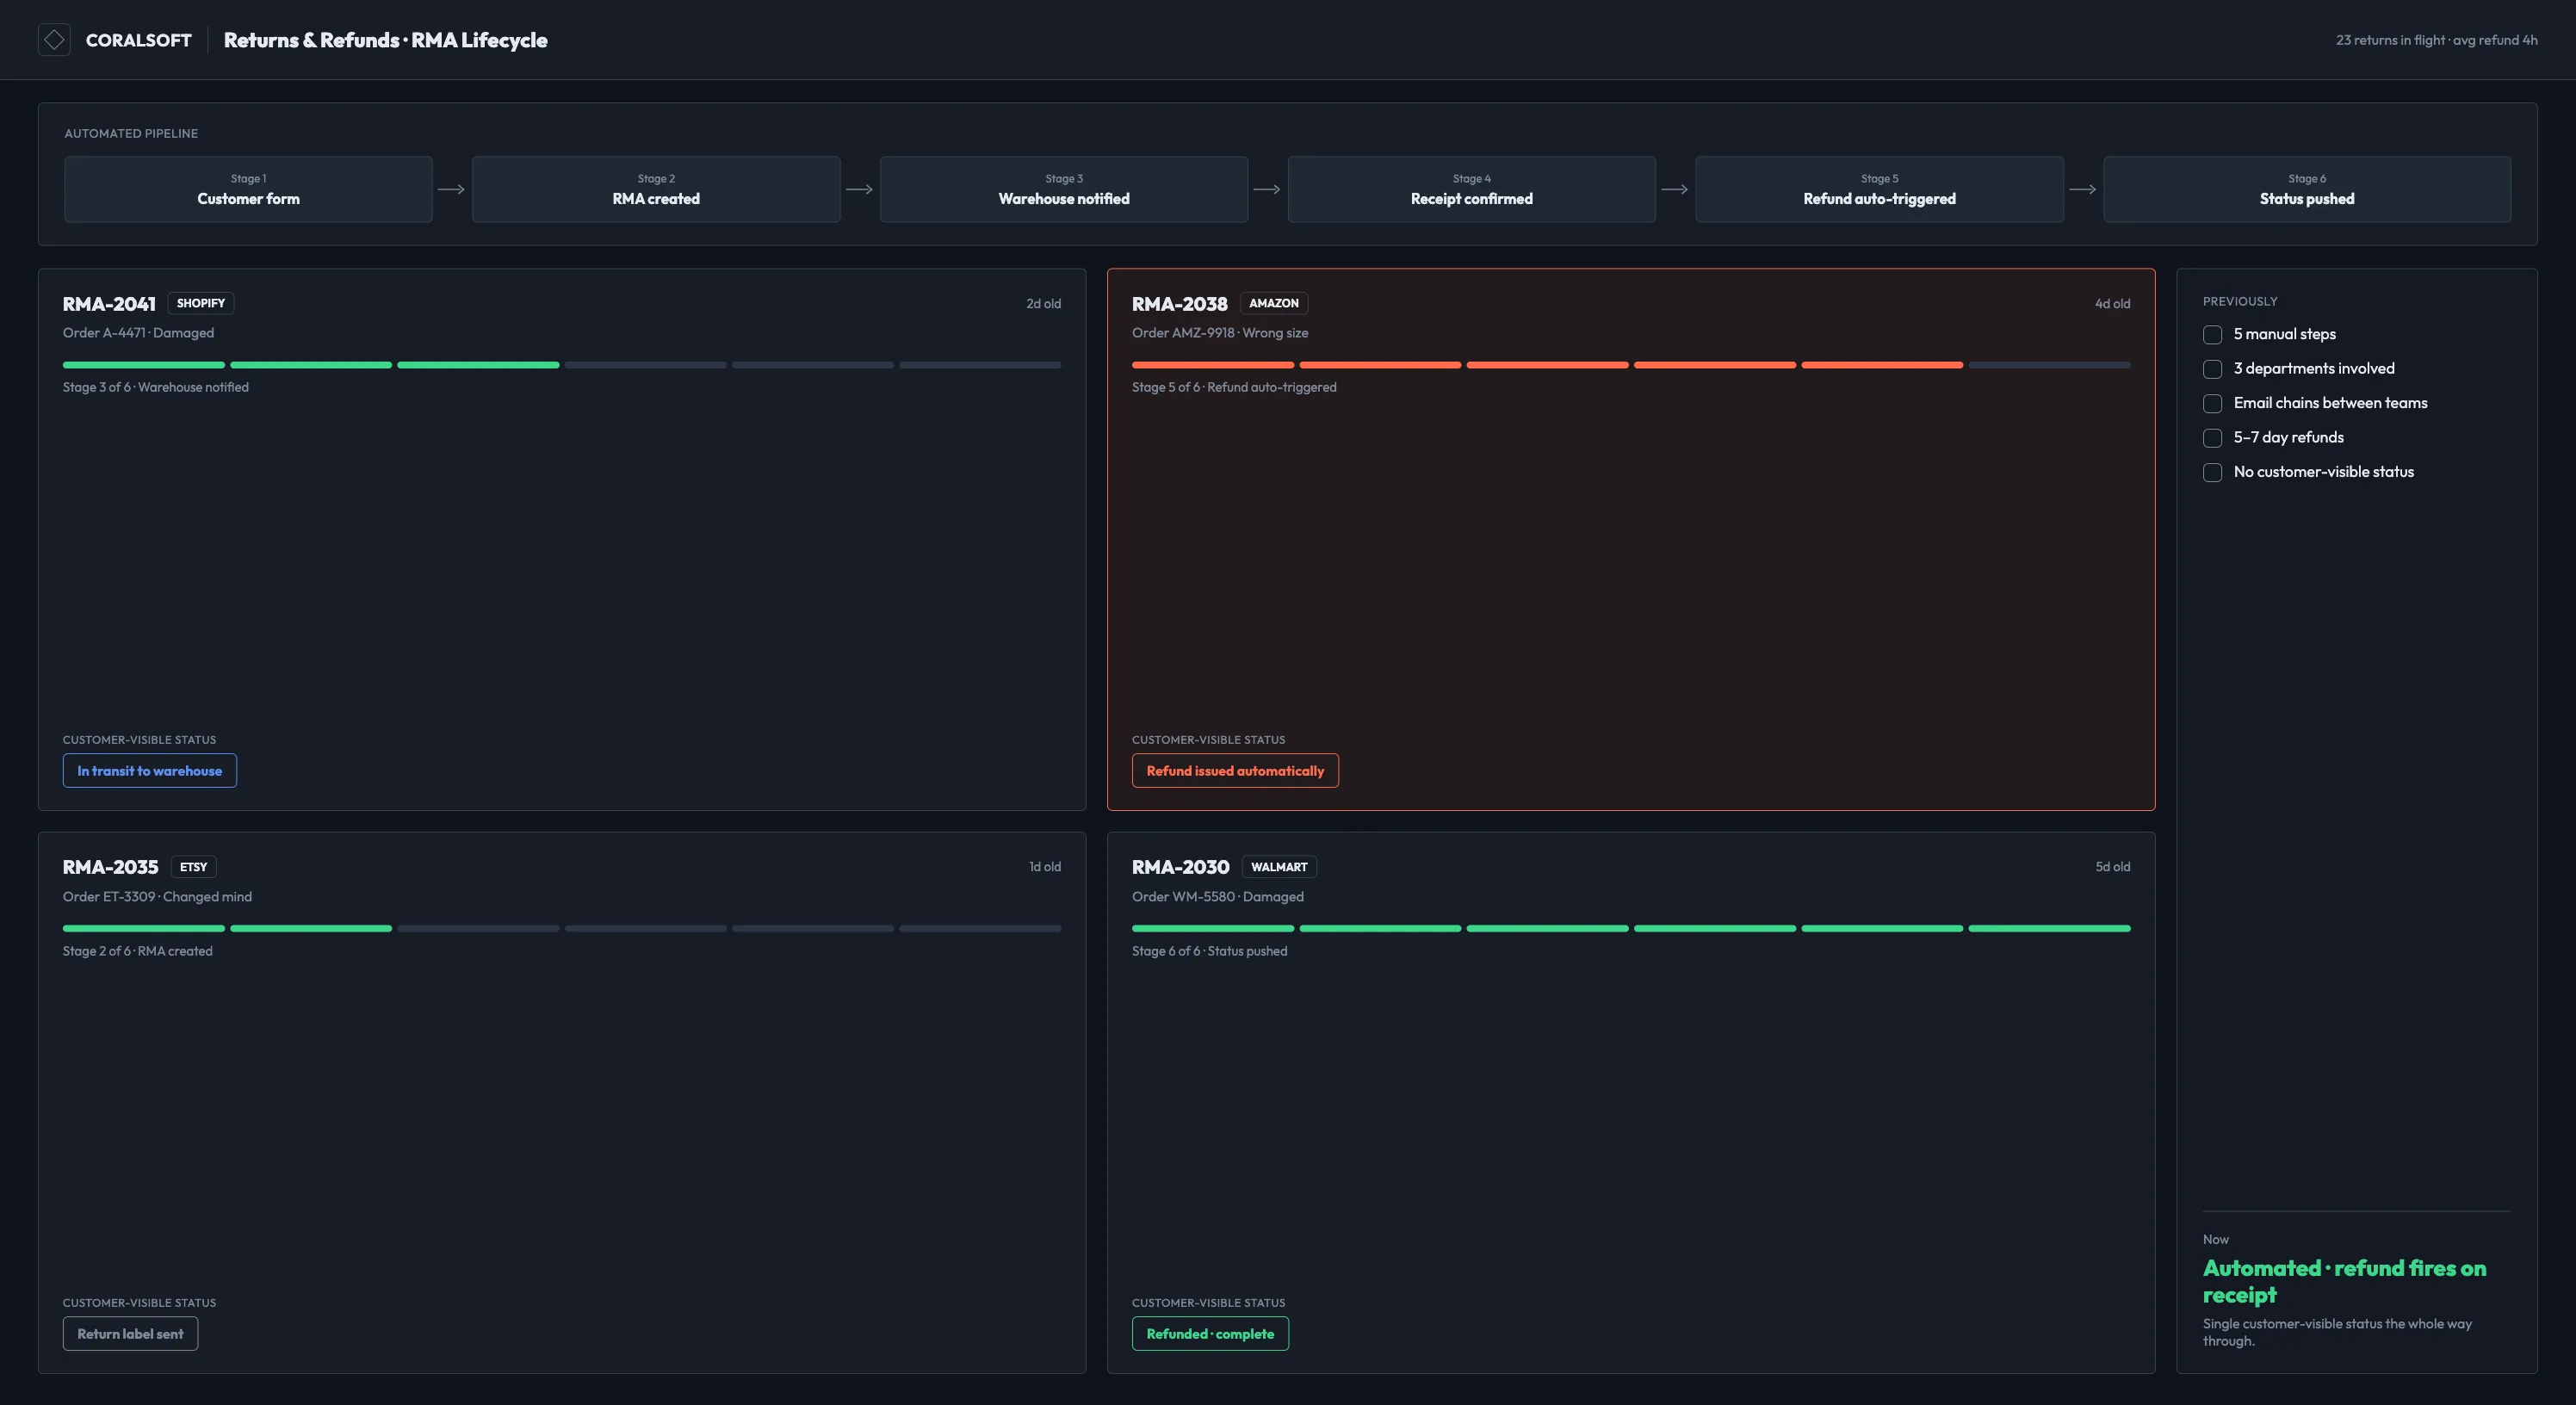Check the 5 manual steps checkbox

pyautogui.click(x=2212, y=335)
